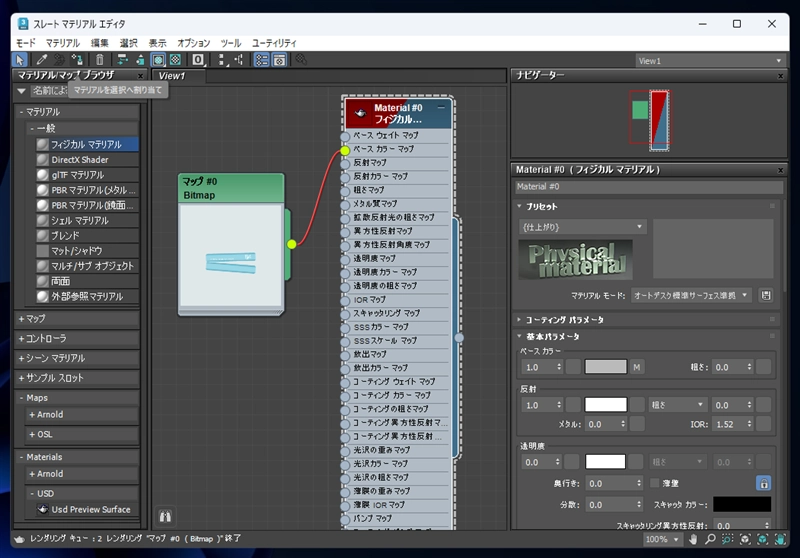Click the black scatter color swatch

(741, 505)
